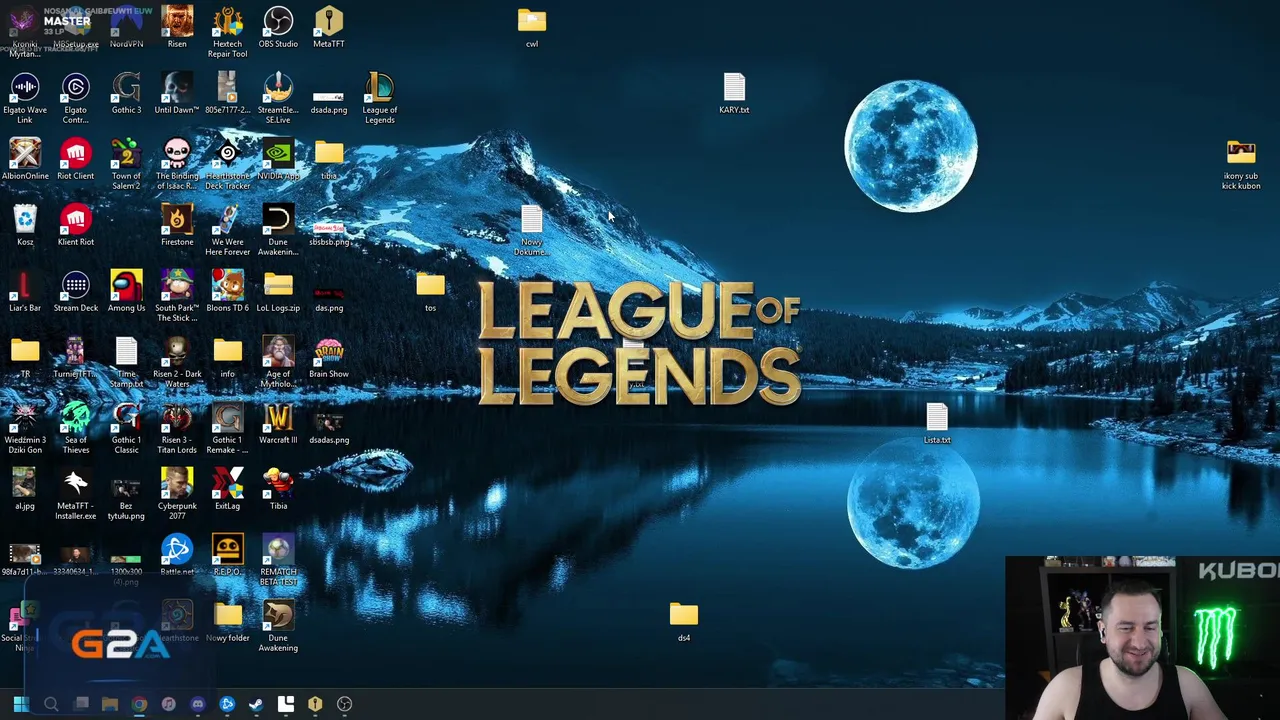
Task: Open Elgato Wave Link shortcut
Action: click(25, 98)
